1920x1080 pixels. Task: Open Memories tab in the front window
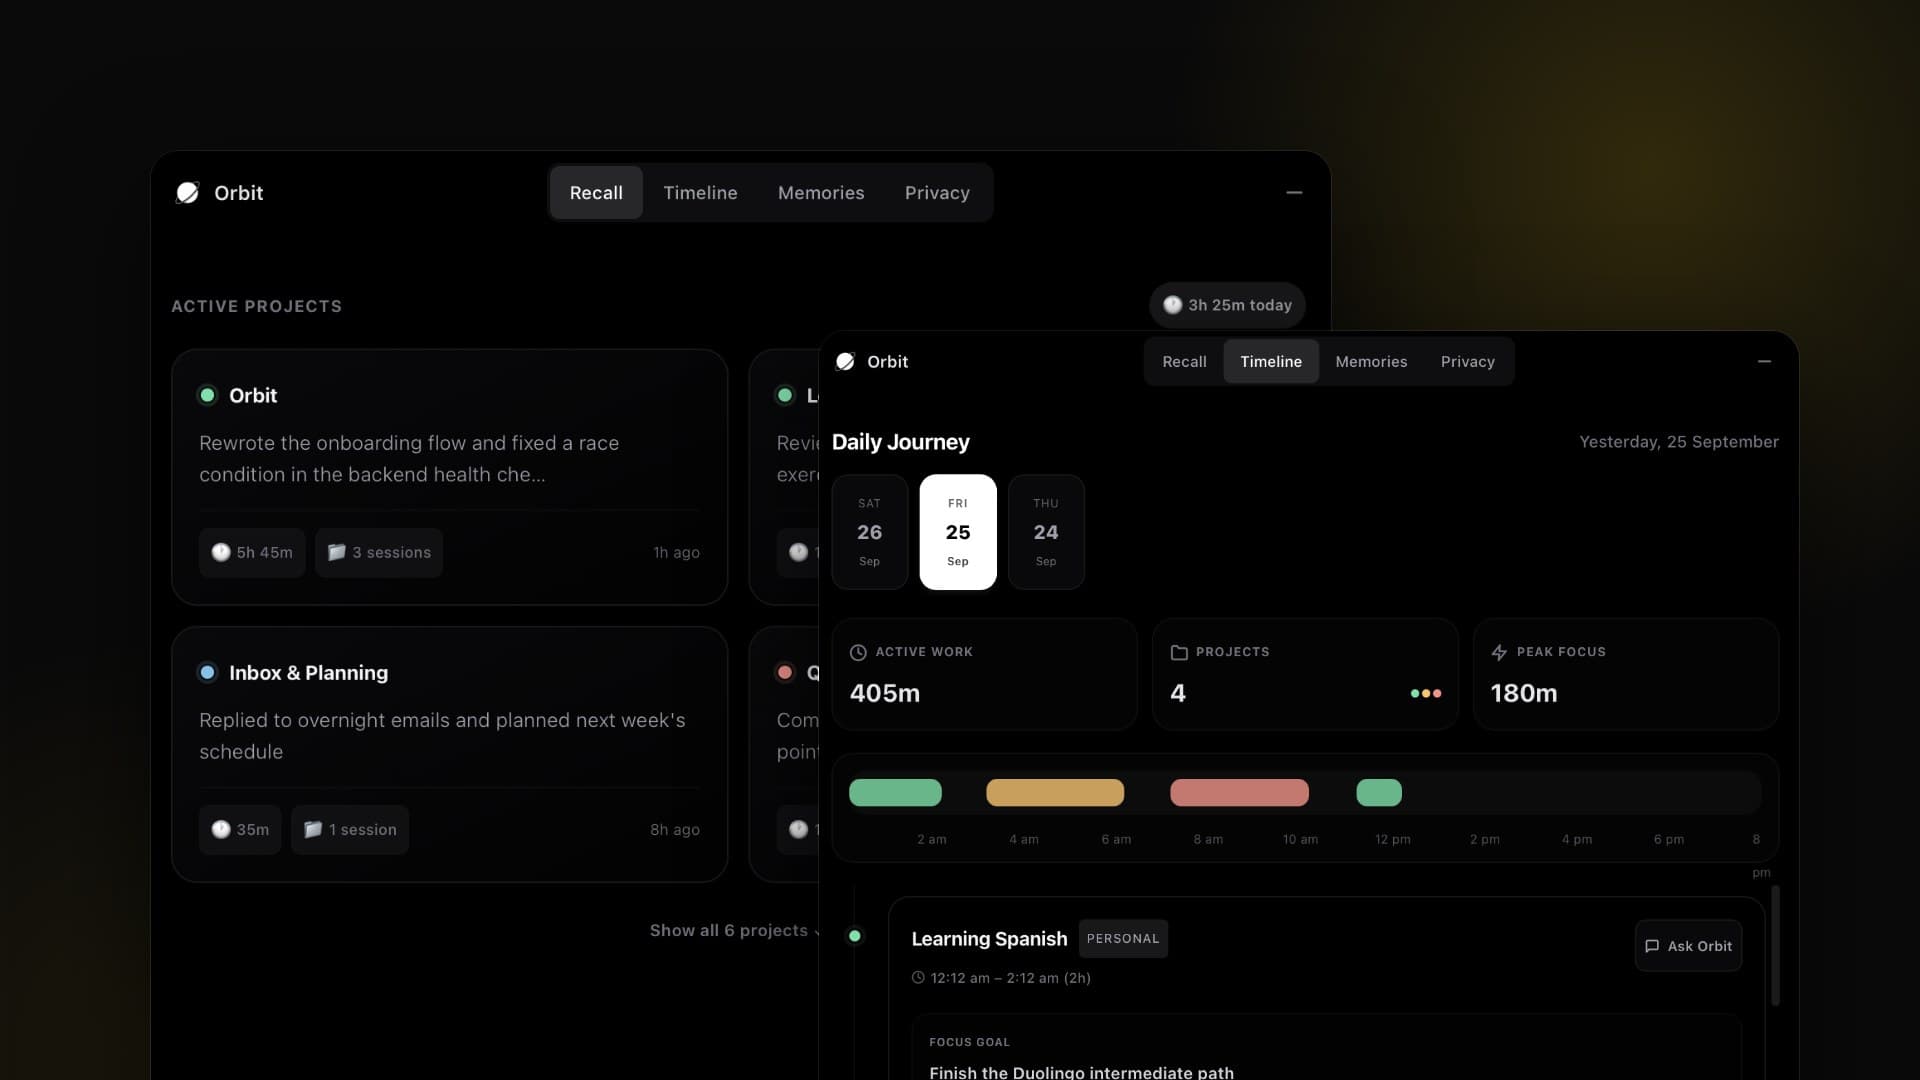pos(1371,362)
